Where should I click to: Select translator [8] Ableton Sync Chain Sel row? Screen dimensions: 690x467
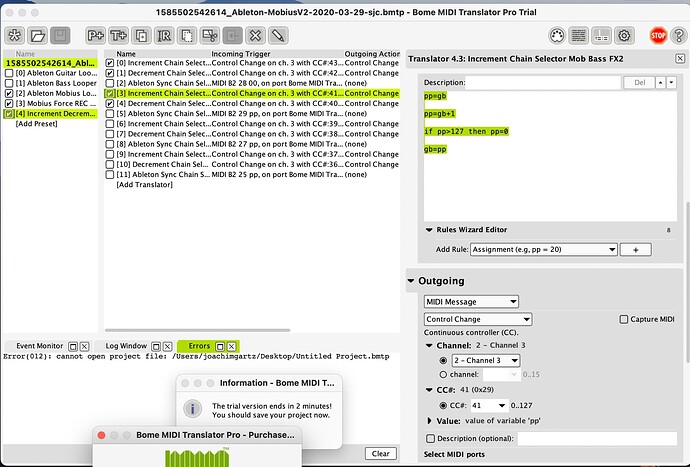252,144
